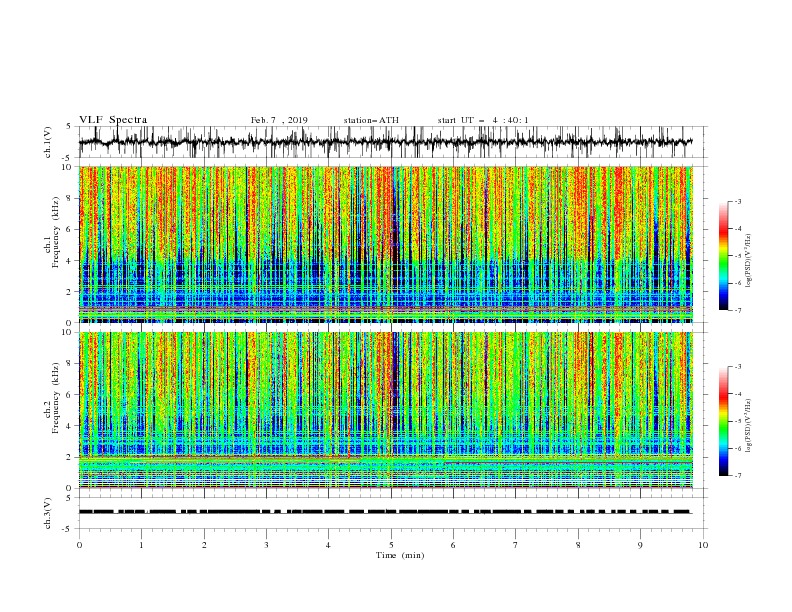Viewport: 792px width, 612px height.
Task: Click the ch.1 color bar '-7' label
Action: click(738, 310)
